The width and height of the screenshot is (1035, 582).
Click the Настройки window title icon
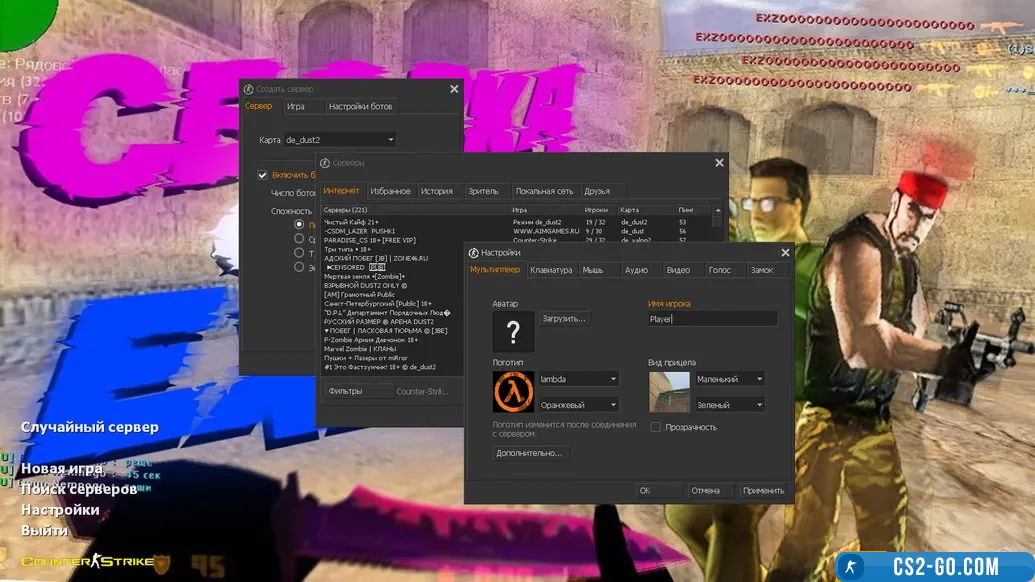tap(474, 253)
